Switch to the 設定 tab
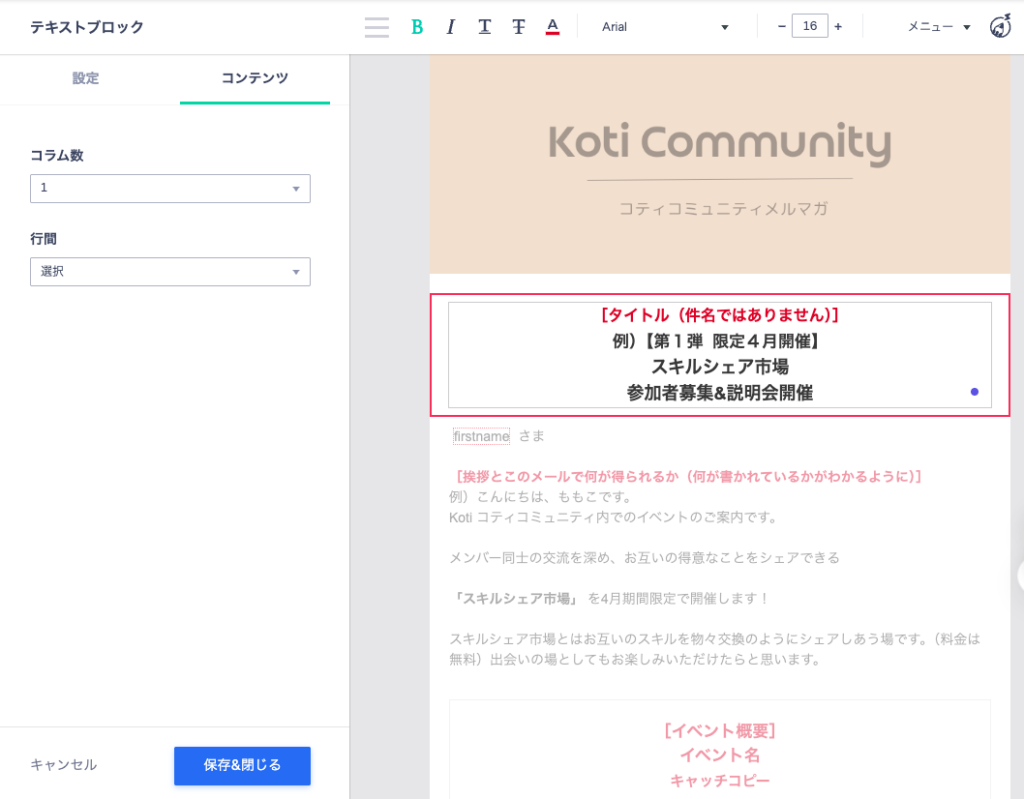Image resolution: width=1024 pixels, height=799 pixels. tap(86, 78)
